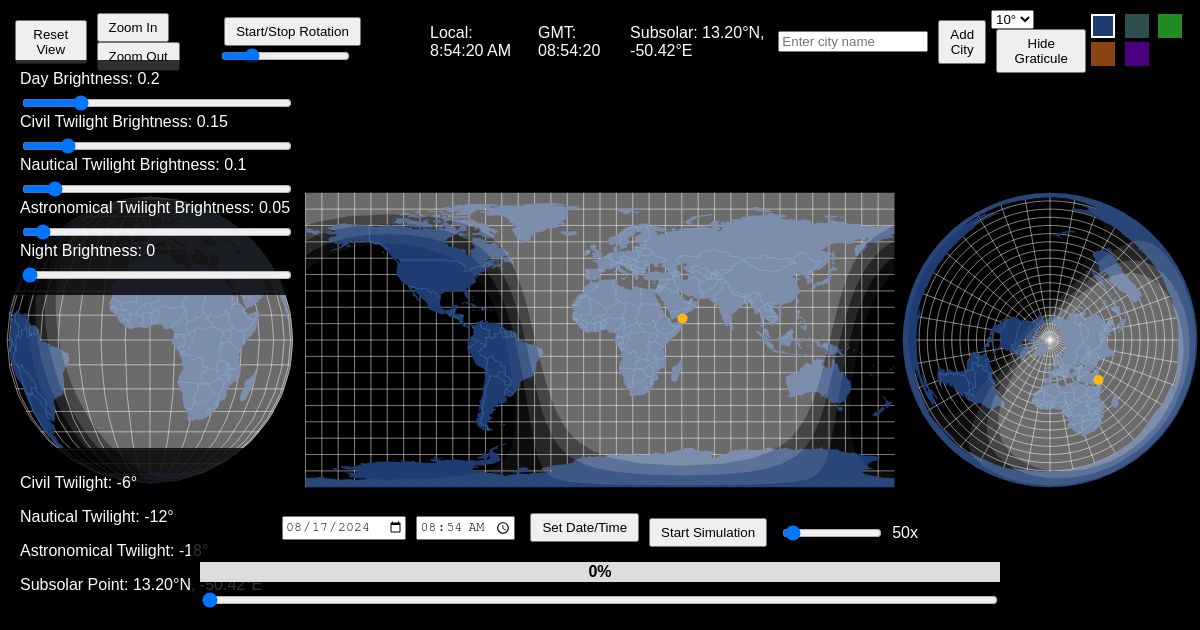The height and width of the screenshot is (630, 1200).
Task: Reset the map view
Action: [50, 40]
